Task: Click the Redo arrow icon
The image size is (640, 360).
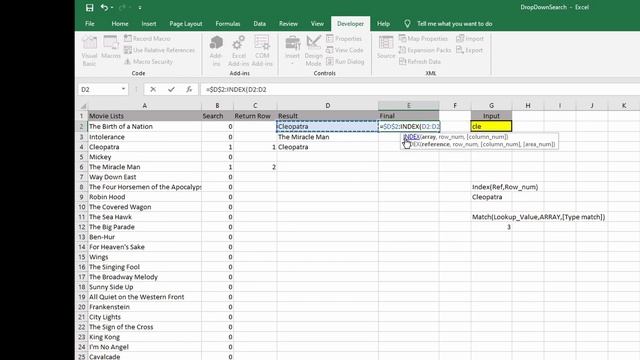Action: pyautogui.click(x=122, y=7)
